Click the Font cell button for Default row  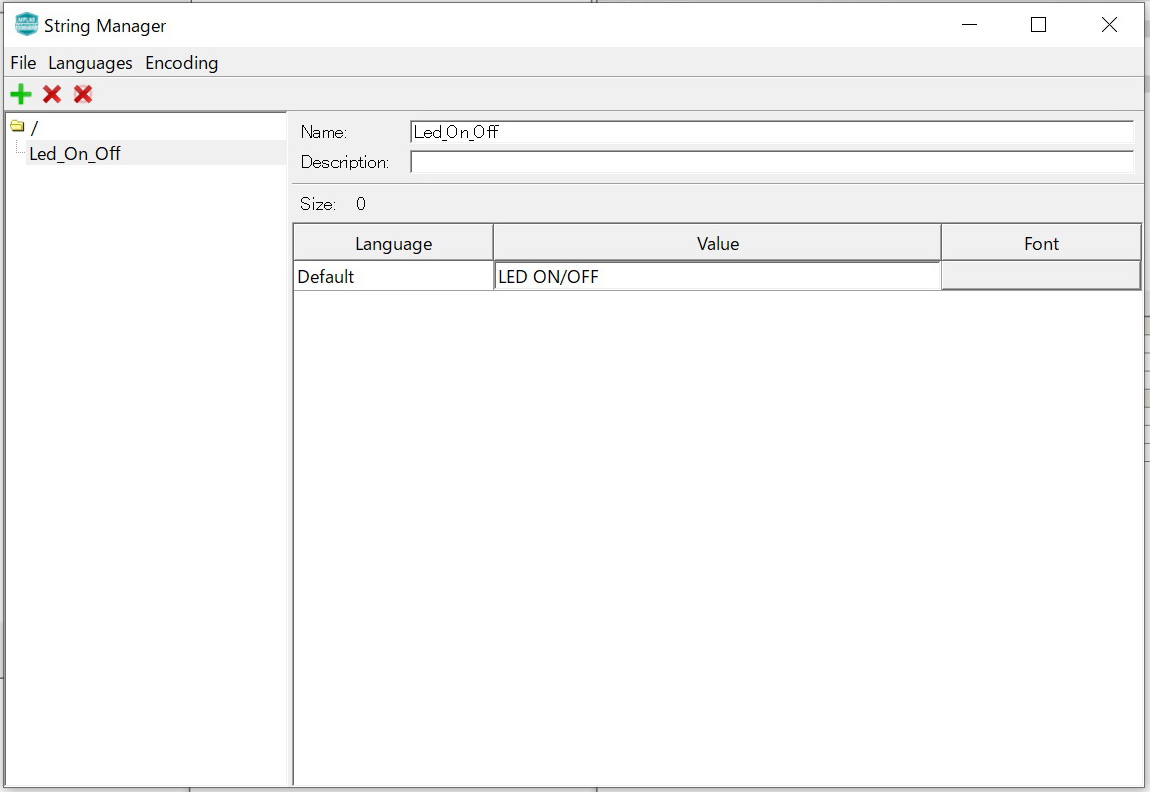[1040, 276]
